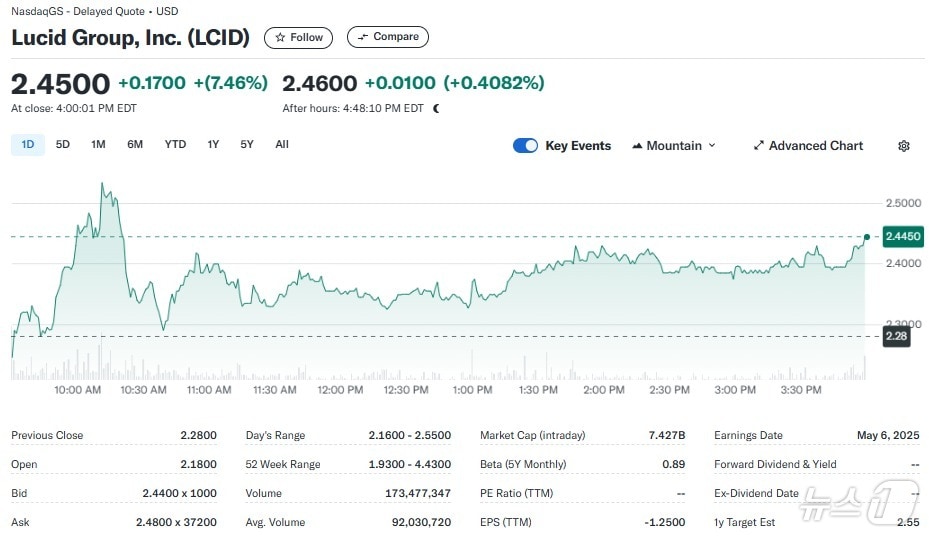Show the 1M chart range
Screen dimensions: 929x537
[98, 145]
